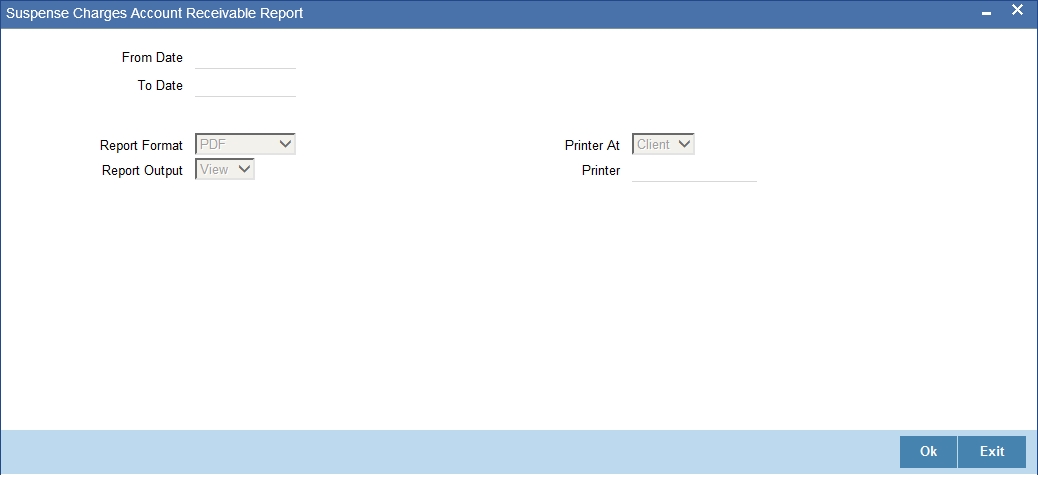Open the Report Output dropdown showing View

225,169
